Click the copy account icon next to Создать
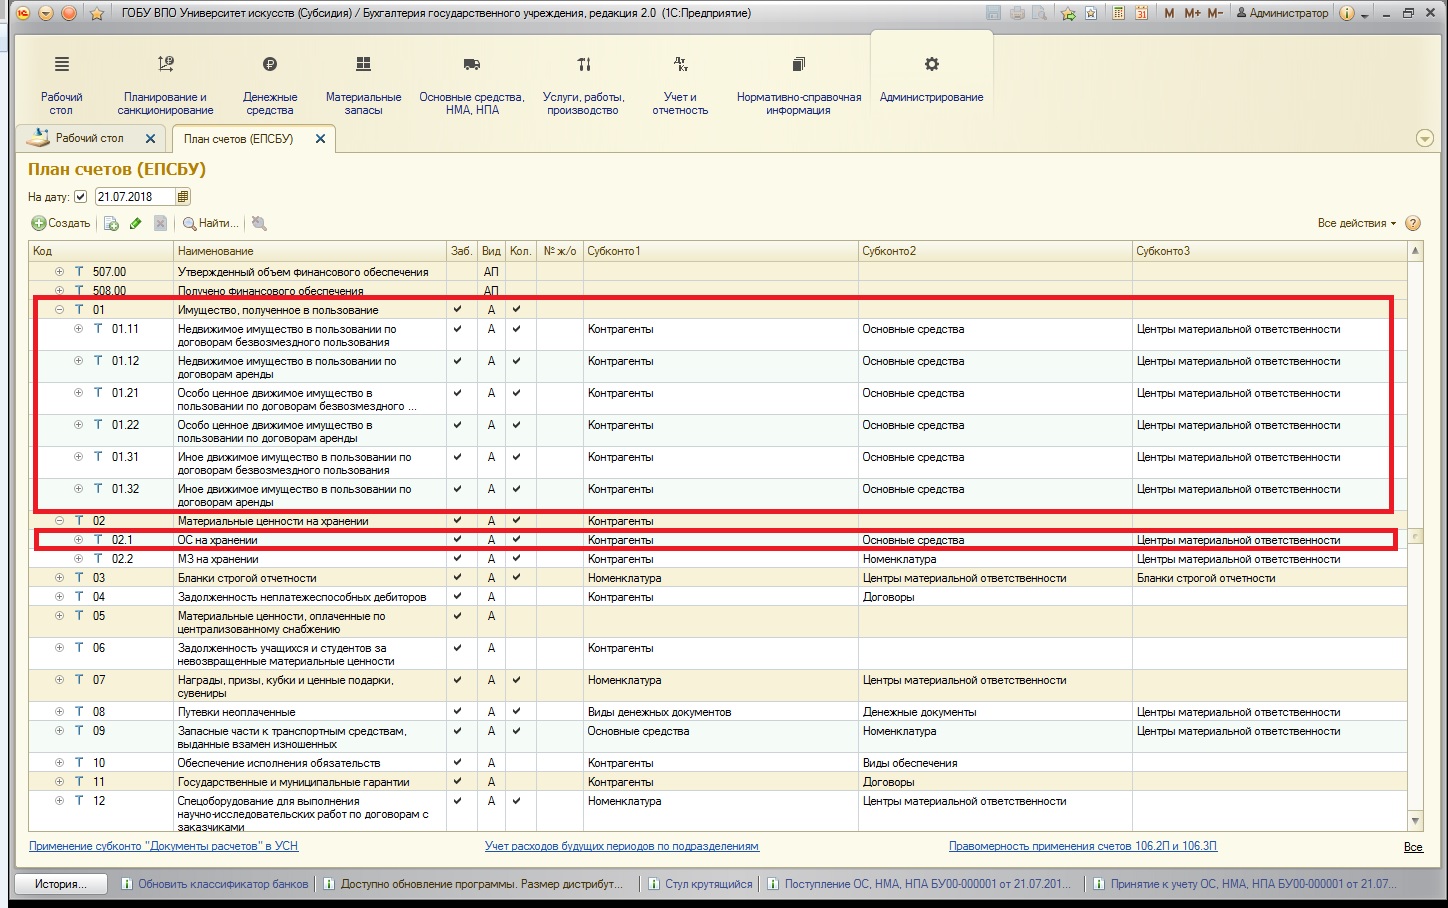The image size is (1448, 908). tap(111, 224)
